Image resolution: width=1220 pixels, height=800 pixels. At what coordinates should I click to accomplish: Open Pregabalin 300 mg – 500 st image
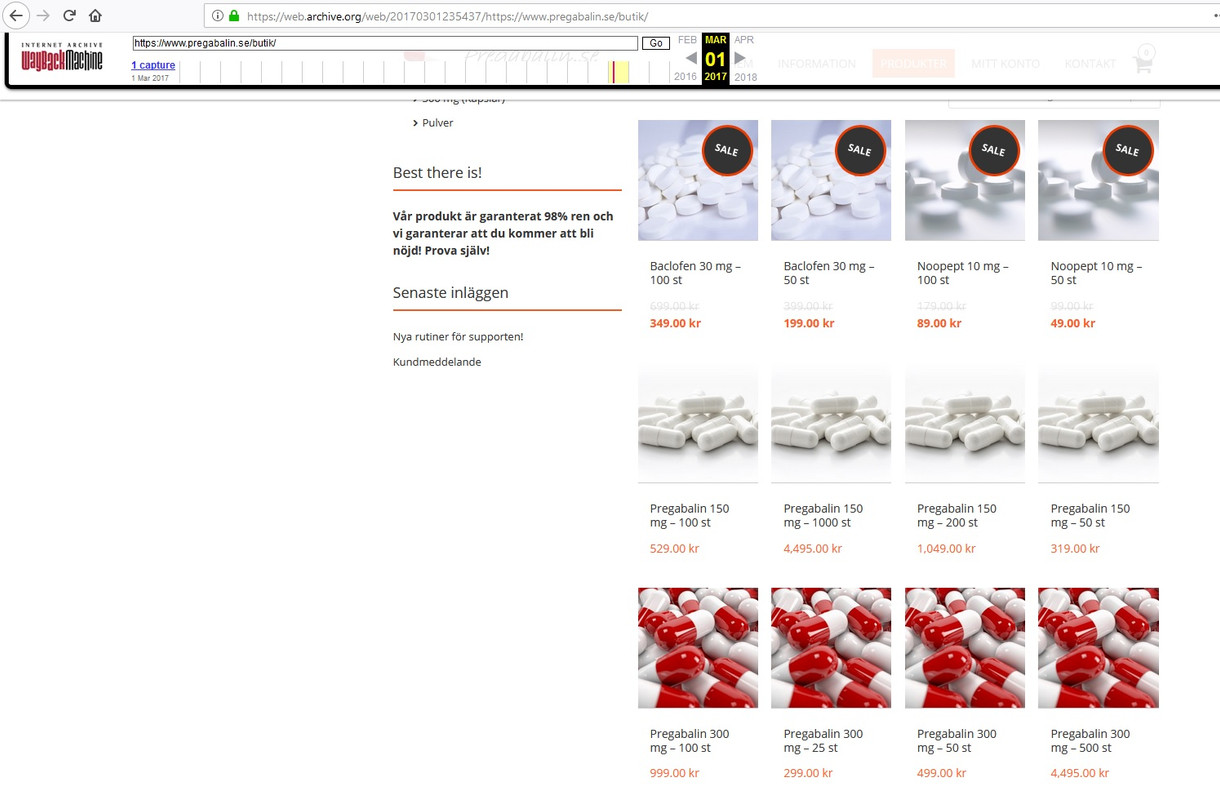(1098, 648)
